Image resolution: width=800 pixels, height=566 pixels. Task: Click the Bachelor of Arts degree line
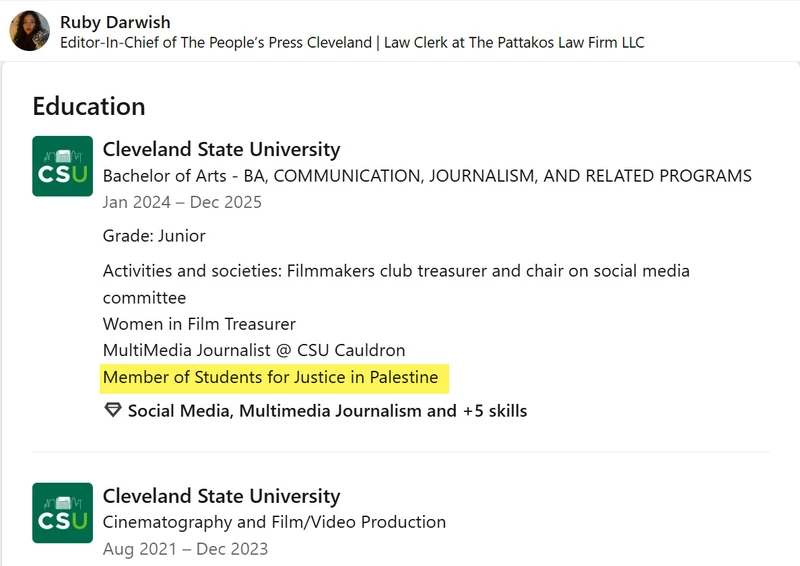point(427,176)
